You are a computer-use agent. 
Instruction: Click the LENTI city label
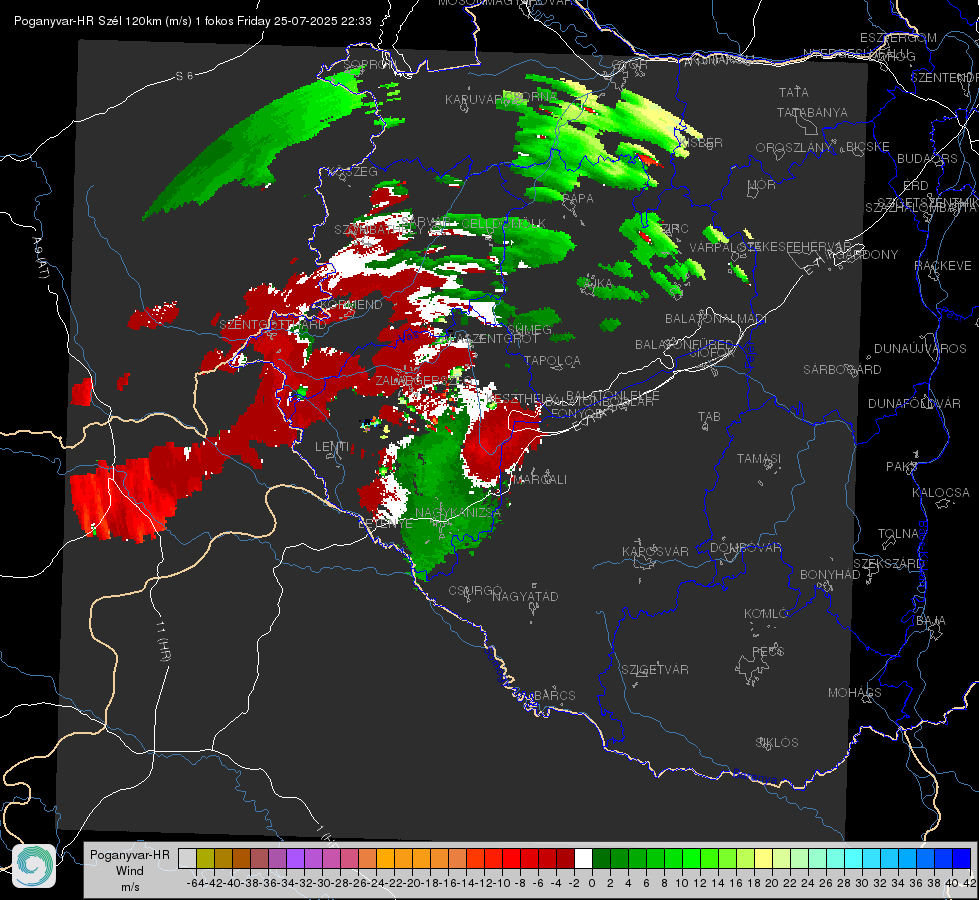(x=332, y=447)
